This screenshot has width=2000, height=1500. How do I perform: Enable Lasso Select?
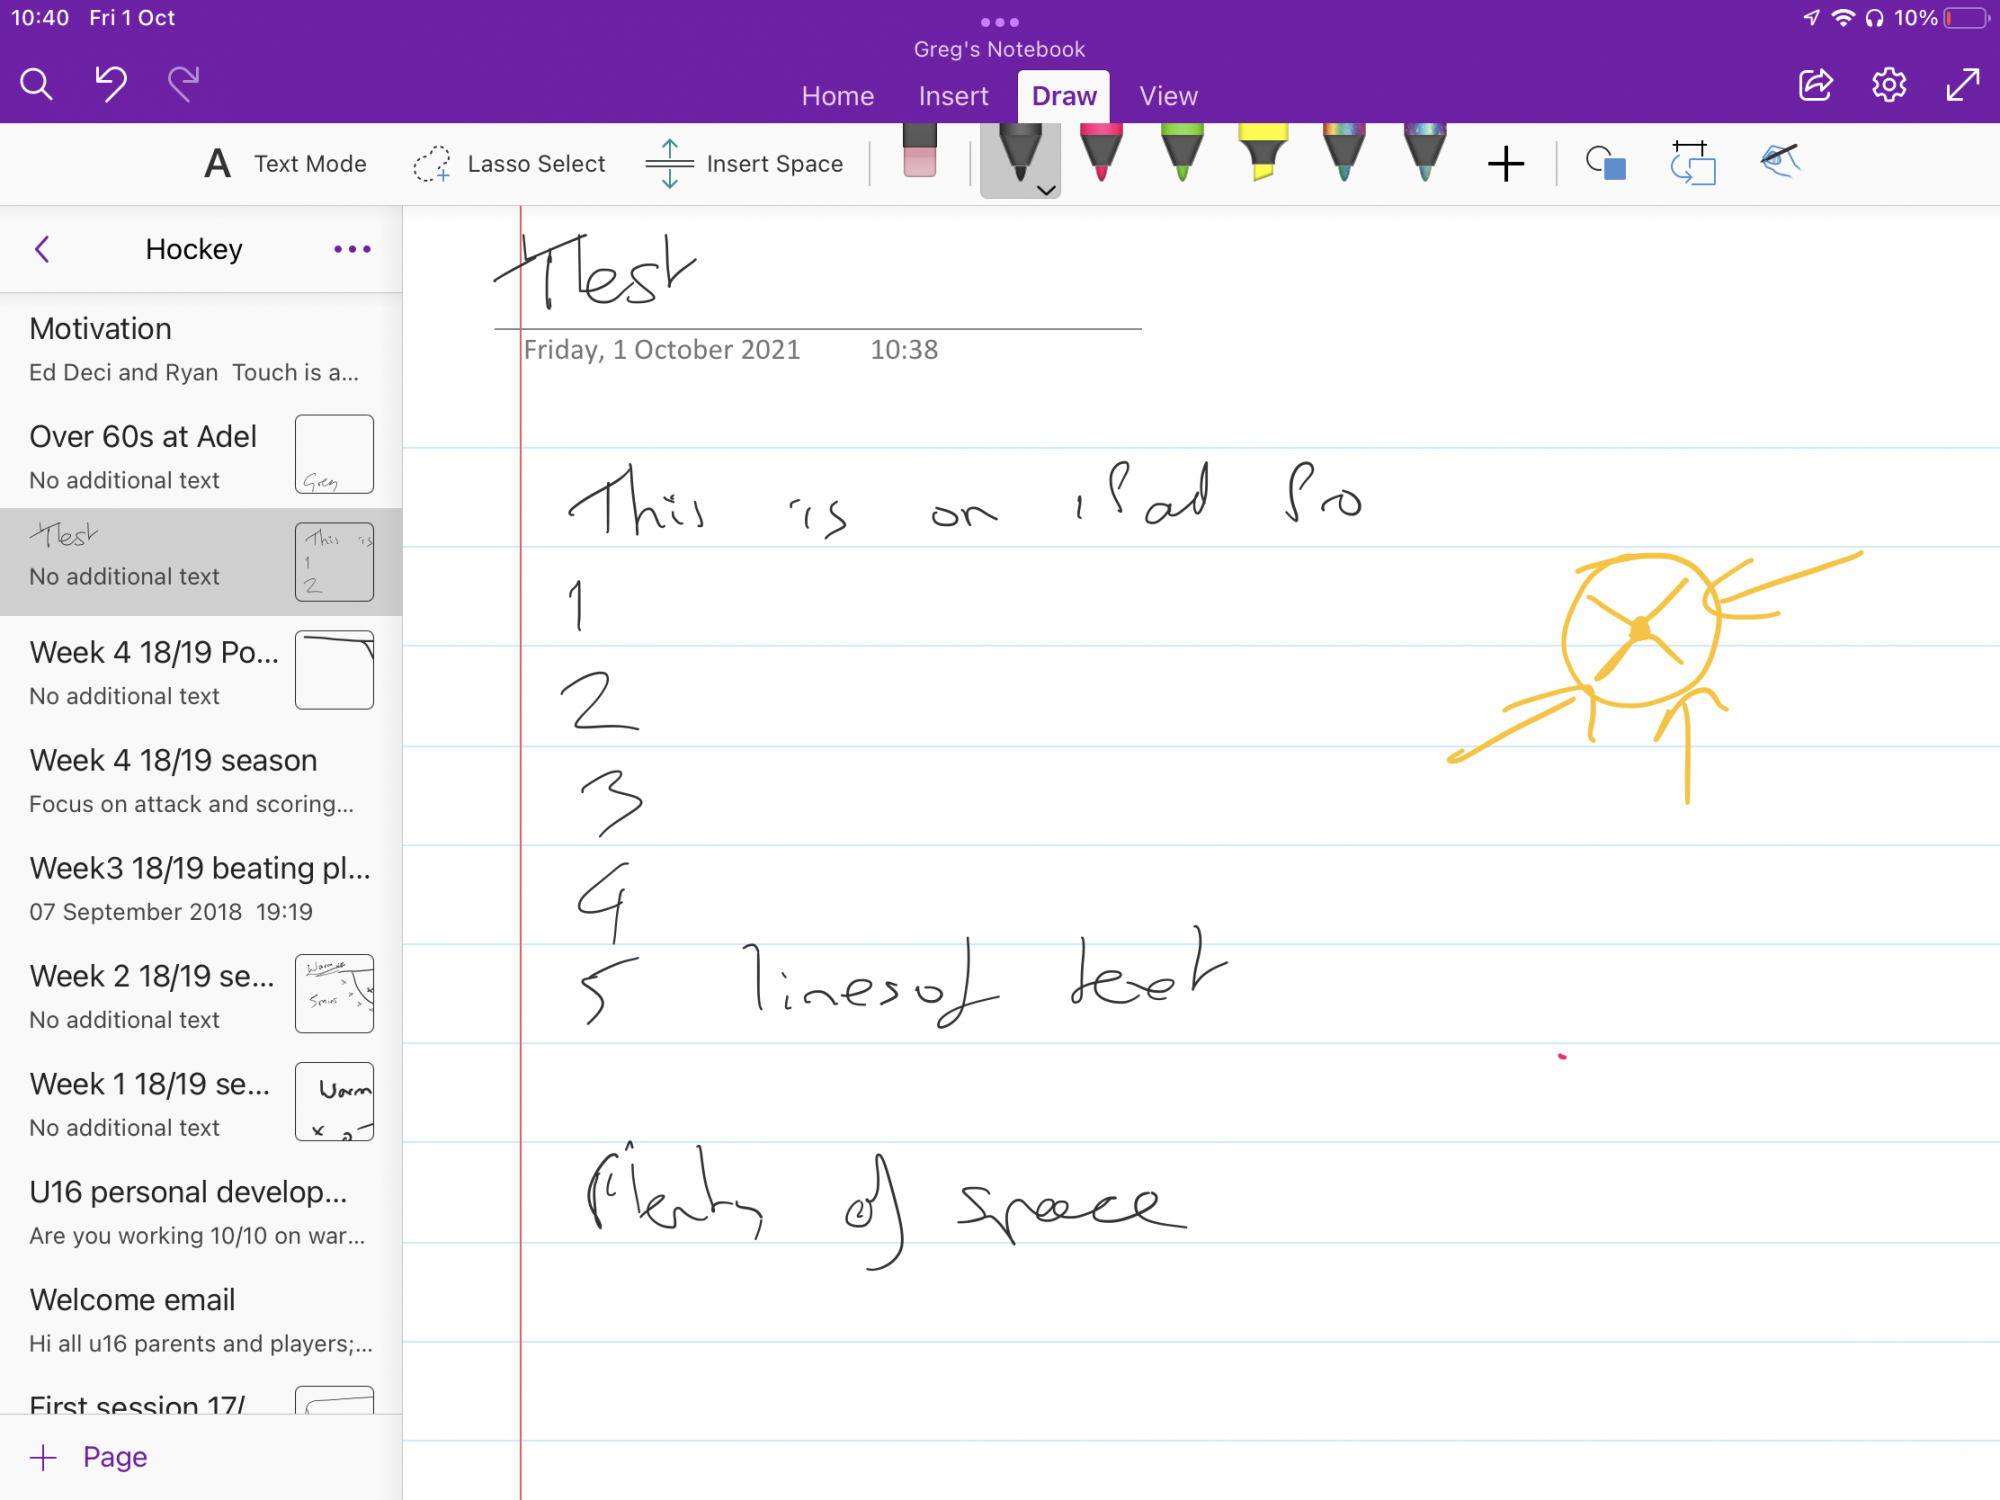coord(509,164)
